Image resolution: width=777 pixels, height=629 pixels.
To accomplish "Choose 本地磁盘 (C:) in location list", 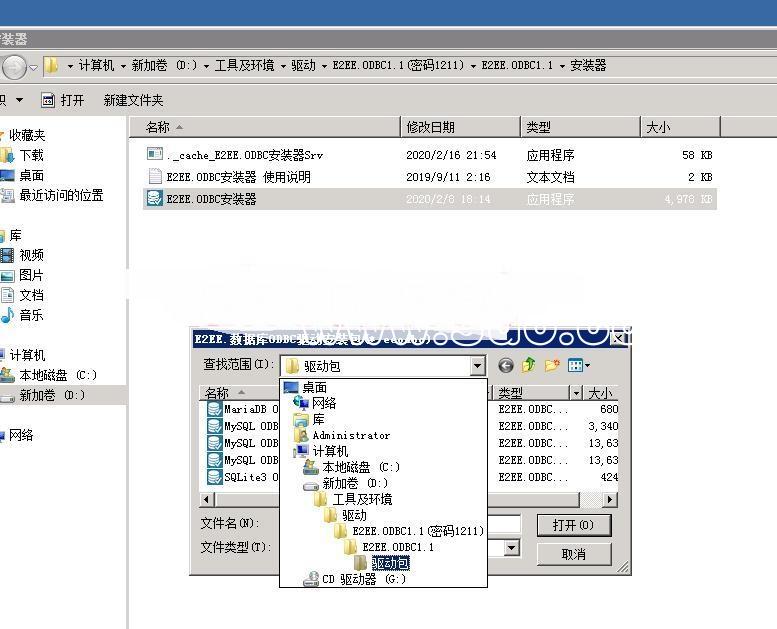I will [x=360, y=467].
